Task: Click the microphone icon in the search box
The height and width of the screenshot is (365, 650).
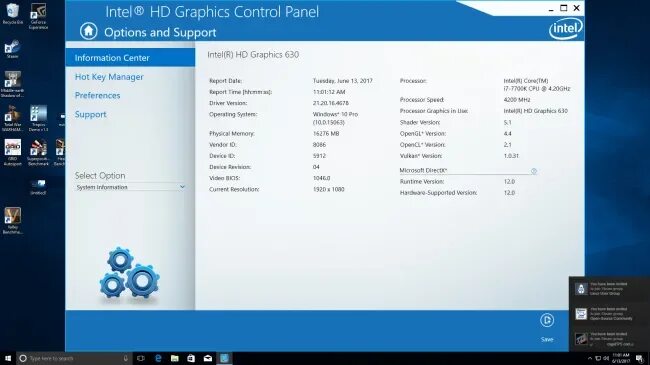Action: pyautogui.click(x=125, y=358)
